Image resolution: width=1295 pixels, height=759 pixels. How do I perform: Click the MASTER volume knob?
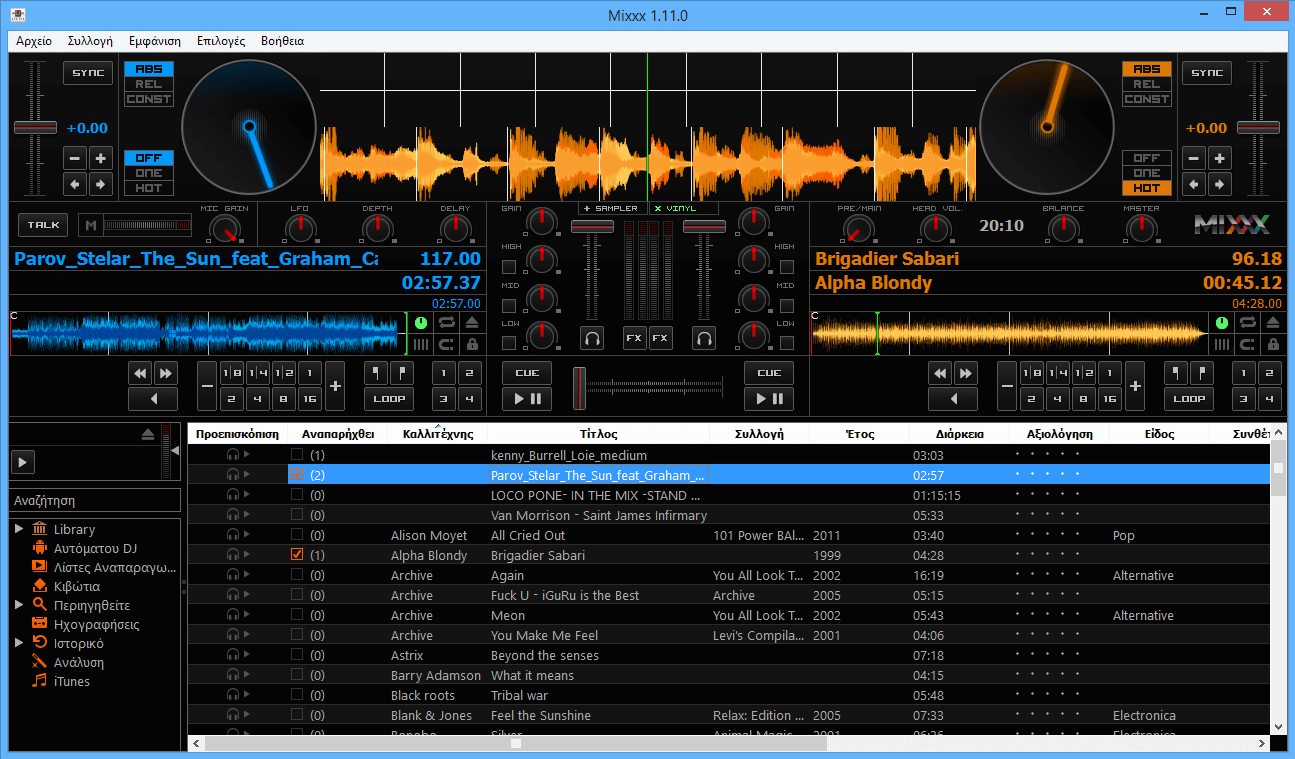pos(1141,230)
